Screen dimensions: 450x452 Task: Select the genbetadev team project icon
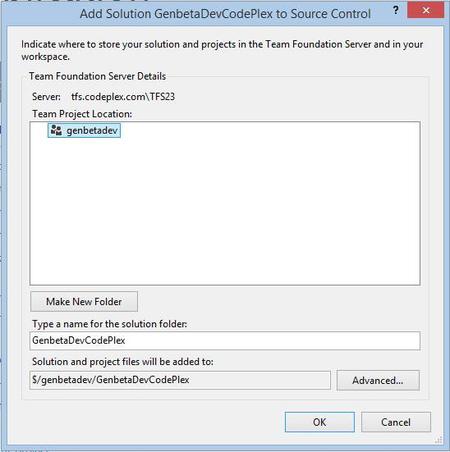(x=56, y=130)
